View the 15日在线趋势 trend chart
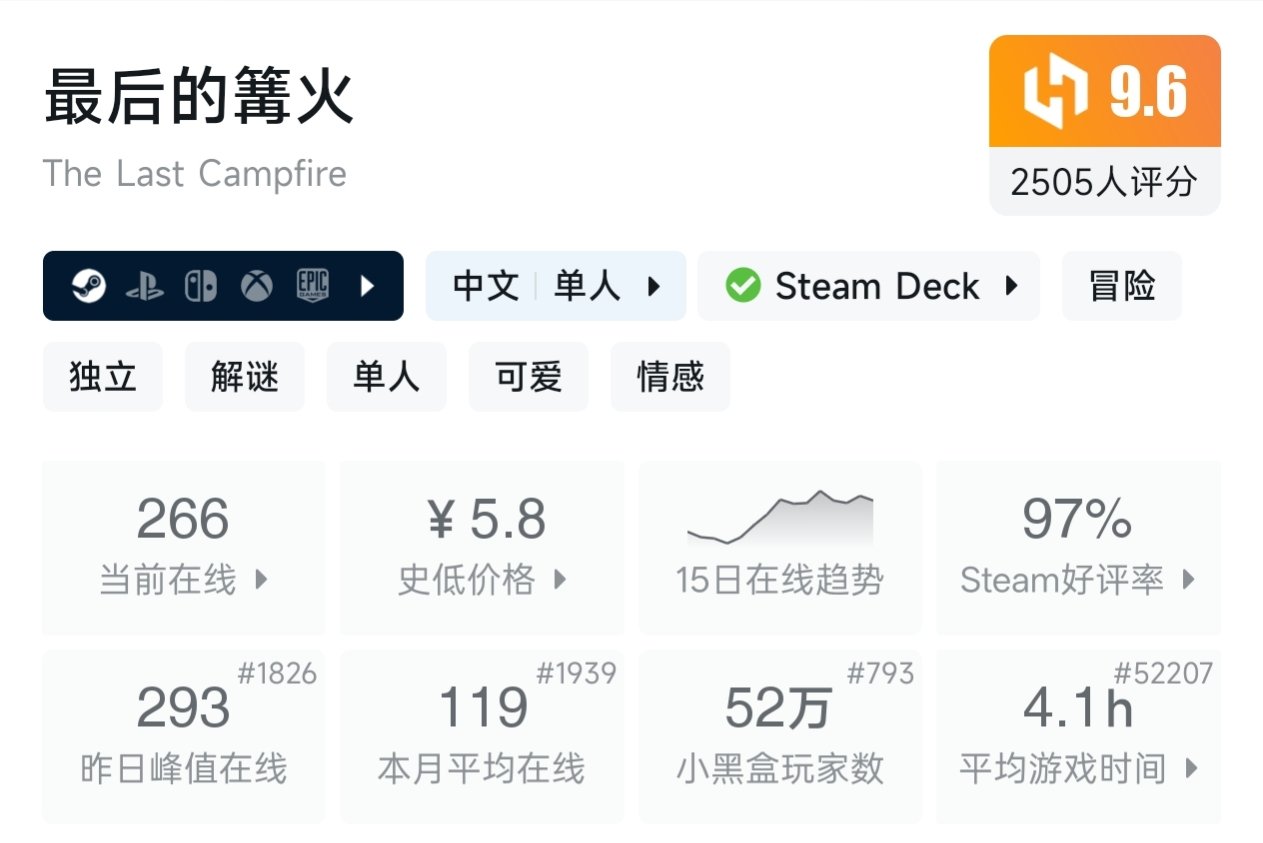The image size is (1263, 843). pyautogui.click(x=780, y=547)
